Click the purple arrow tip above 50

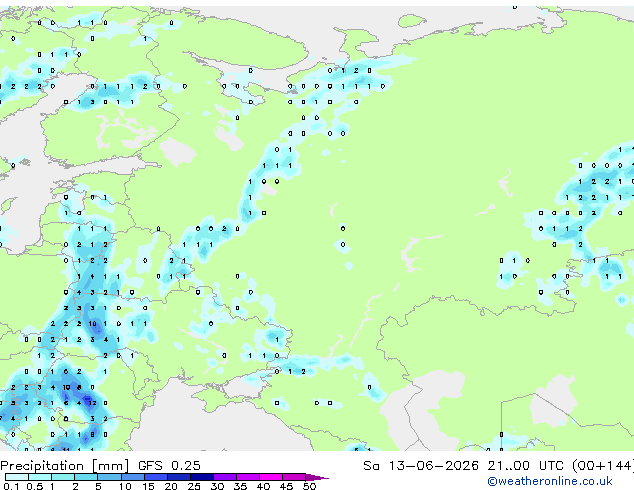317,477
